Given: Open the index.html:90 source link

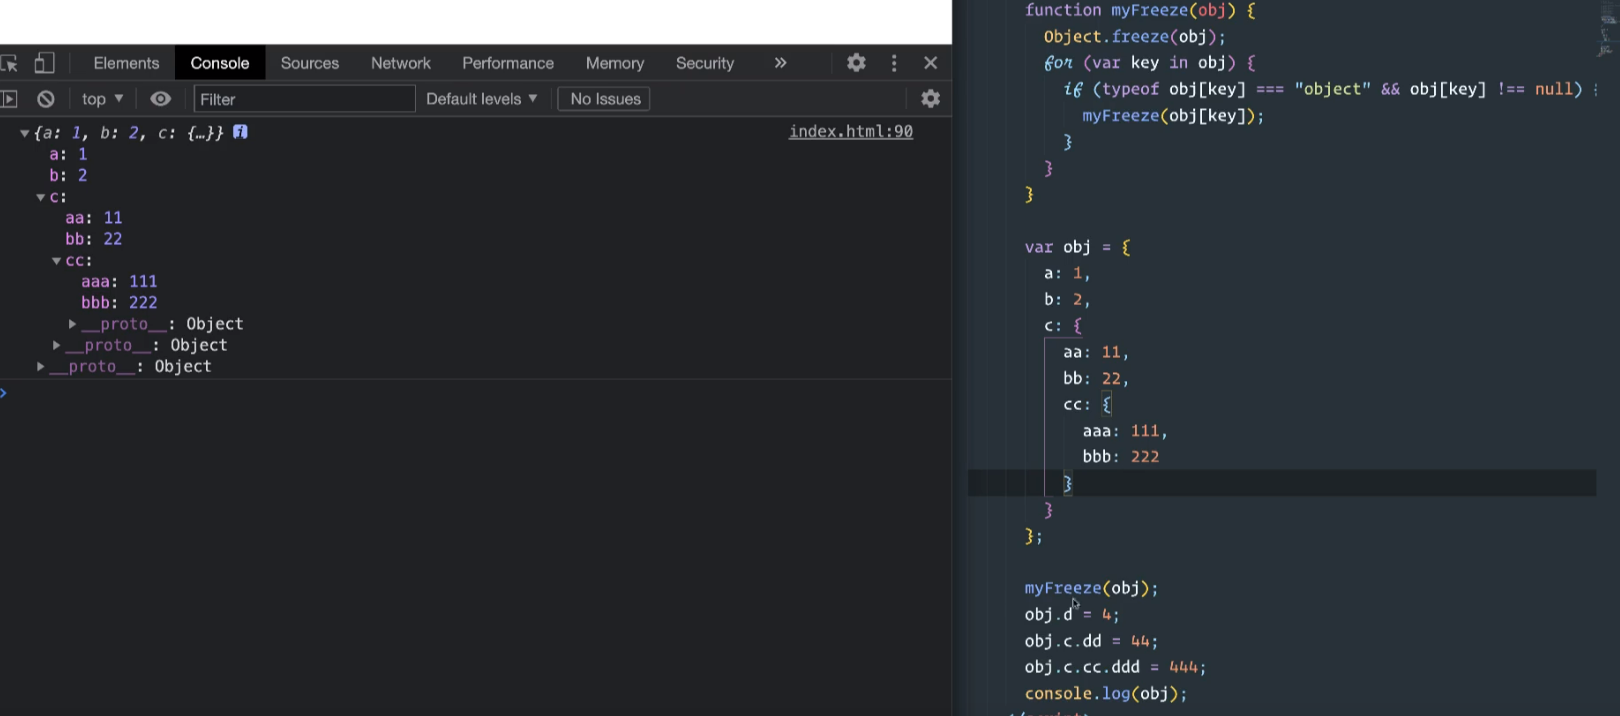Looking at the screenshot, I should coord(851,131).
